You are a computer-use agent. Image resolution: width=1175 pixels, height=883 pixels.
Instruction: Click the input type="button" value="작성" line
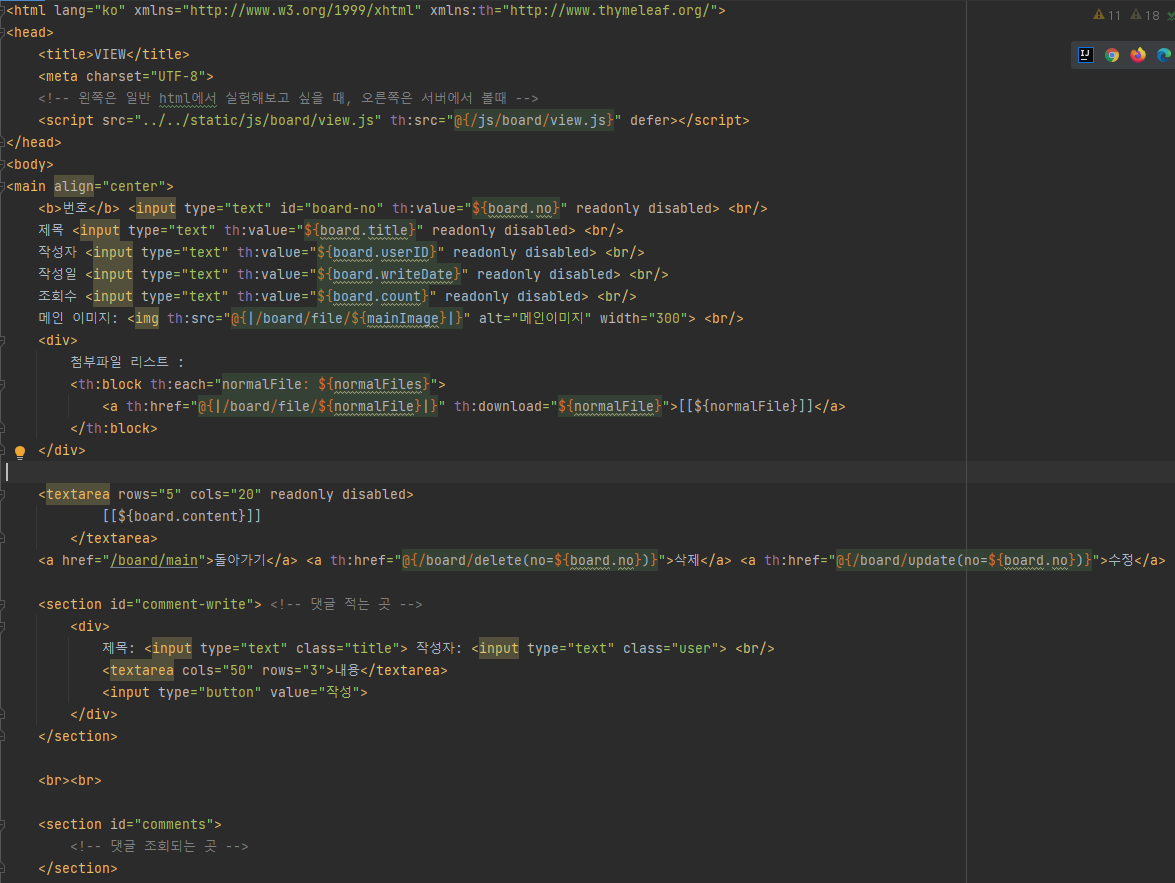(235, 693)
